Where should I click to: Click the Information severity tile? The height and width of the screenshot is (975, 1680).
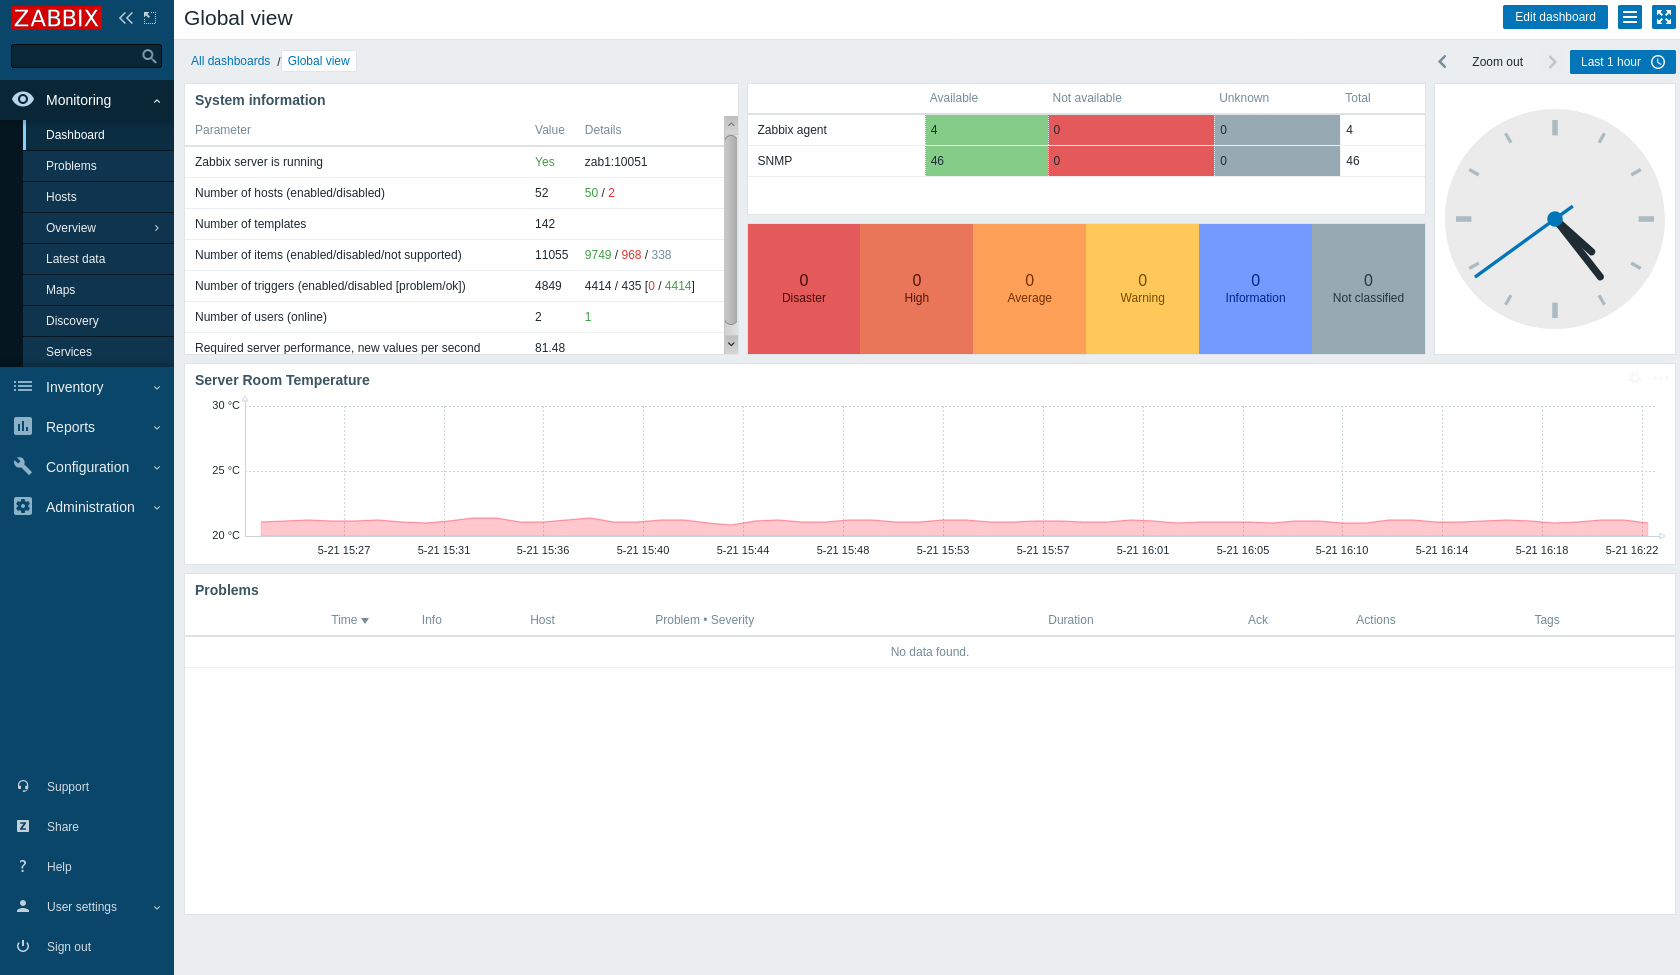click(x=1256, y=289)
